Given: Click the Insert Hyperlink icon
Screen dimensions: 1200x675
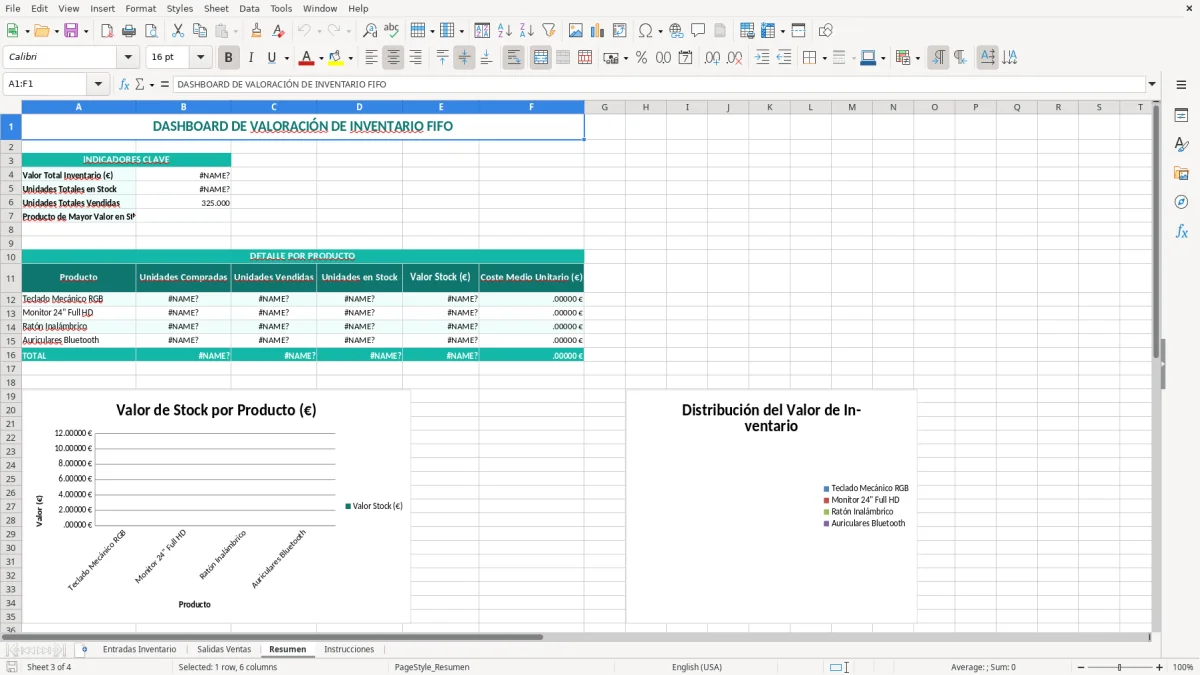Looking at the screenshot, I should click(x=677, y=31).
